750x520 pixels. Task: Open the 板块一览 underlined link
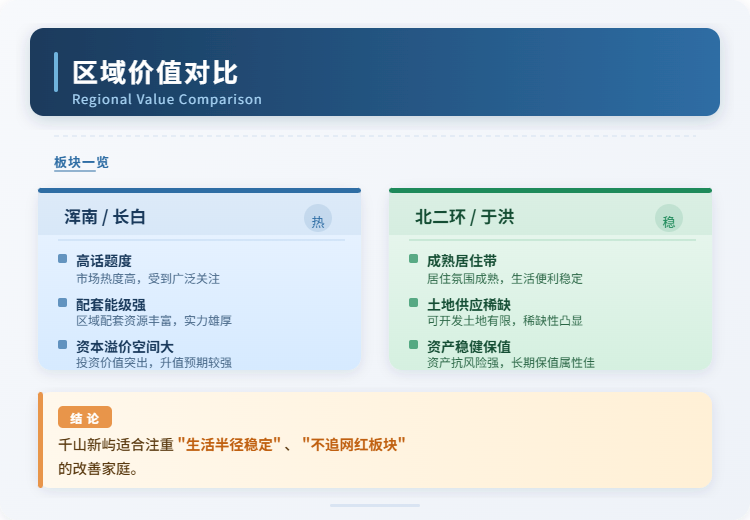pyautogui.click(x=81, y=163)
